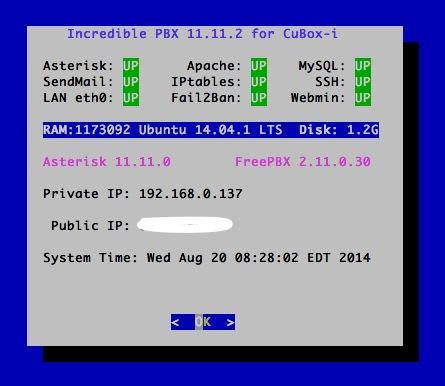Click the RAM:1173092 value

click(87, 130)
